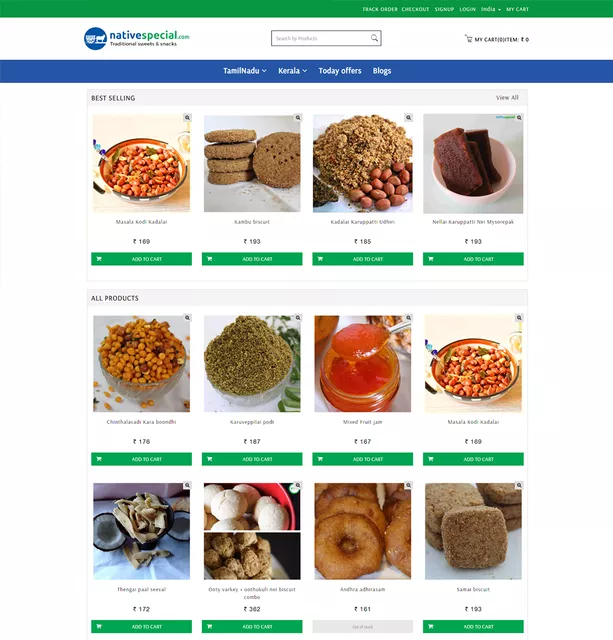Open the shopping cart icon near MY CART
This screenshot has height=640, width=613.
(469, 39)
